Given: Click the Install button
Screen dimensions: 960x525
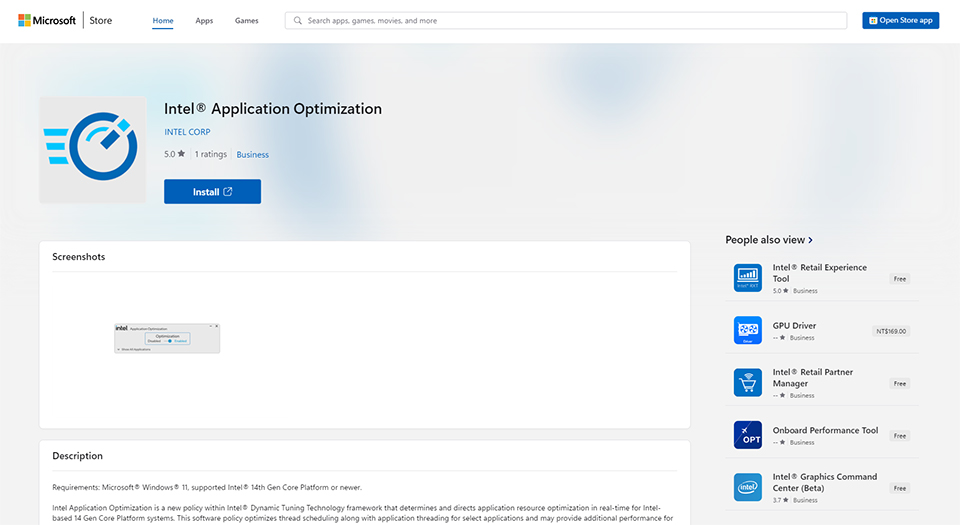Looking at the screenshot, I should click(x=212, y=192).
